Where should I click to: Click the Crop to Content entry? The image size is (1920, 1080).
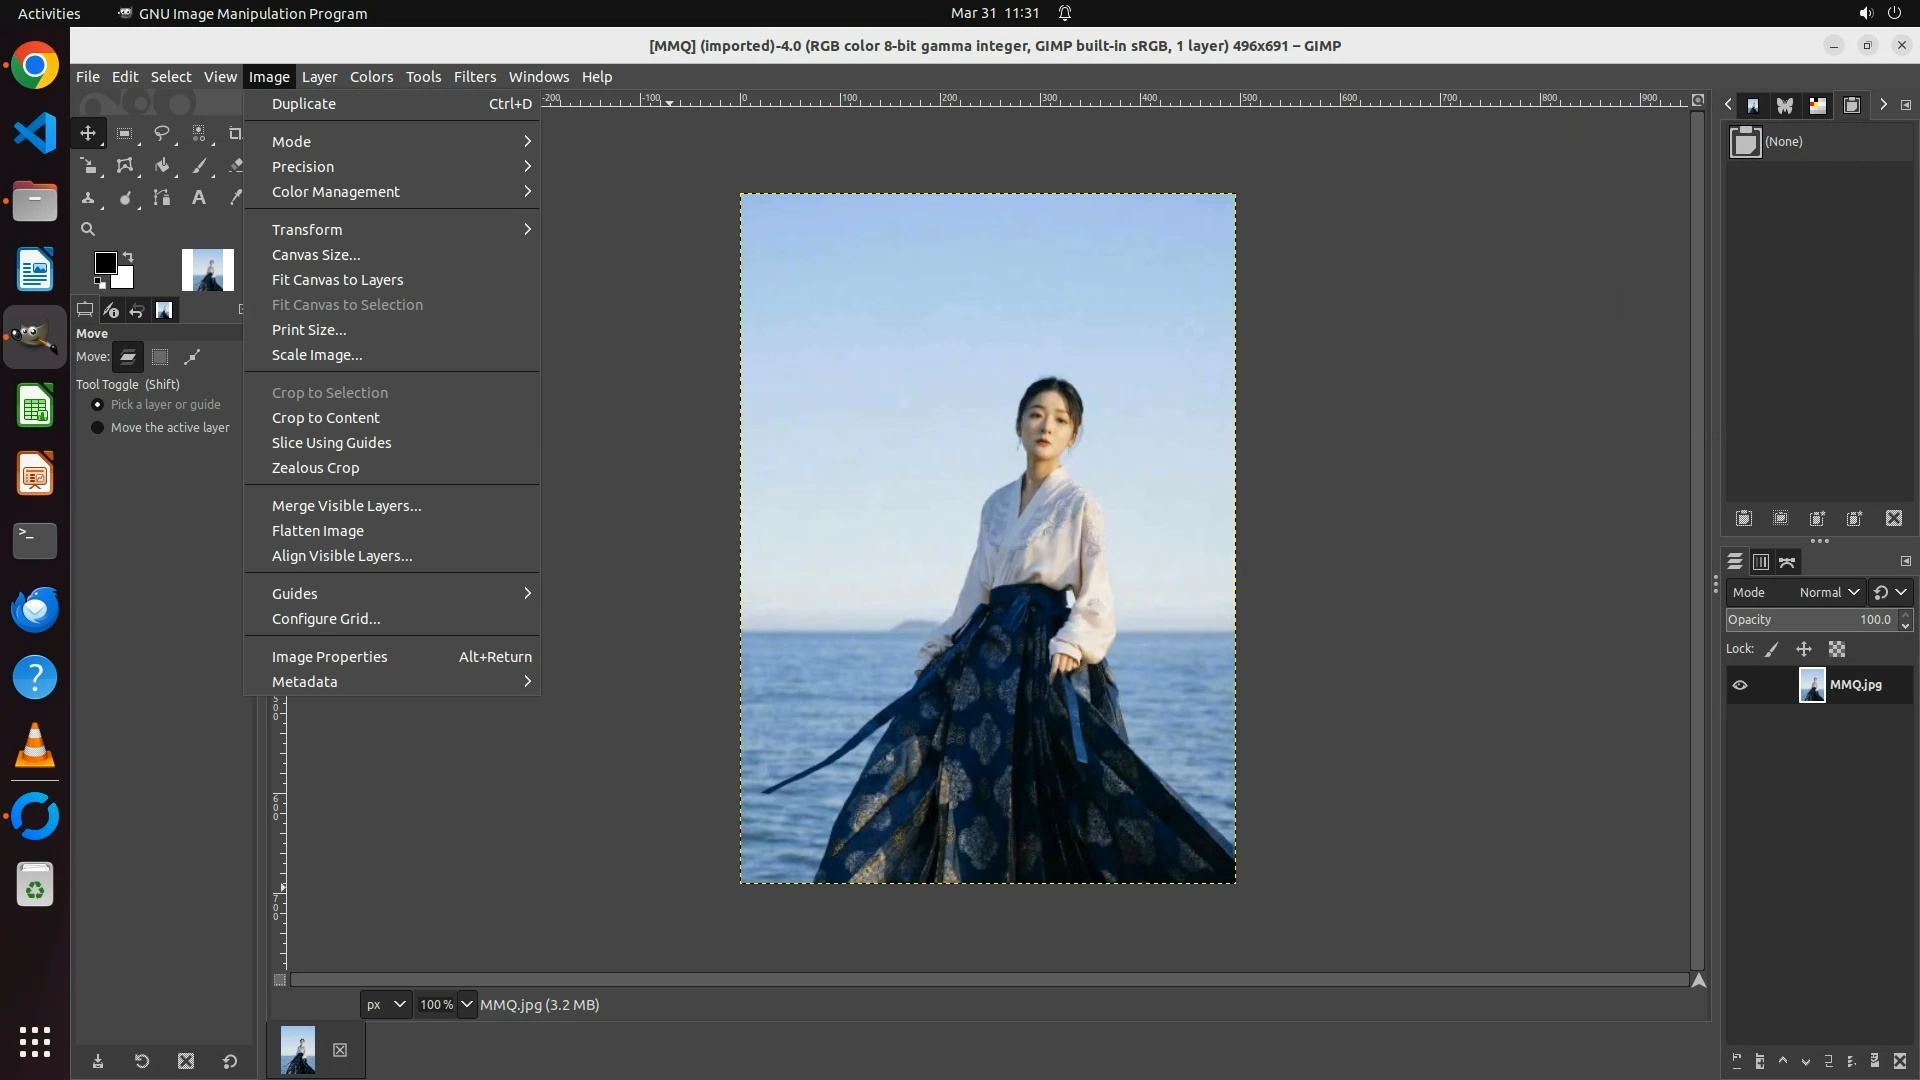326,418
